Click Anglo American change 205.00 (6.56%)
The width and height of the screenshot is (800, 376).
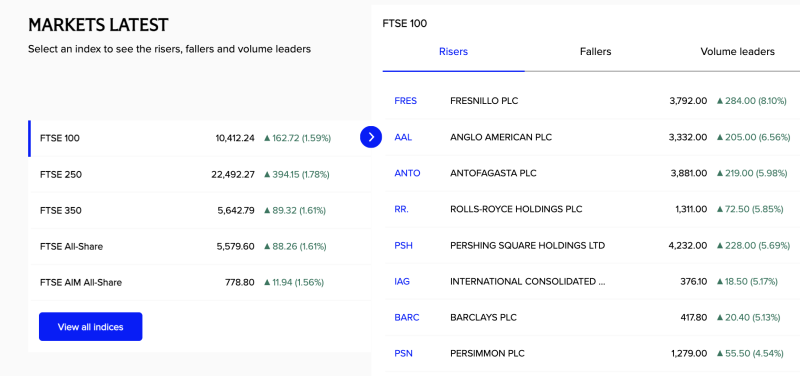(x=754, y=137)
